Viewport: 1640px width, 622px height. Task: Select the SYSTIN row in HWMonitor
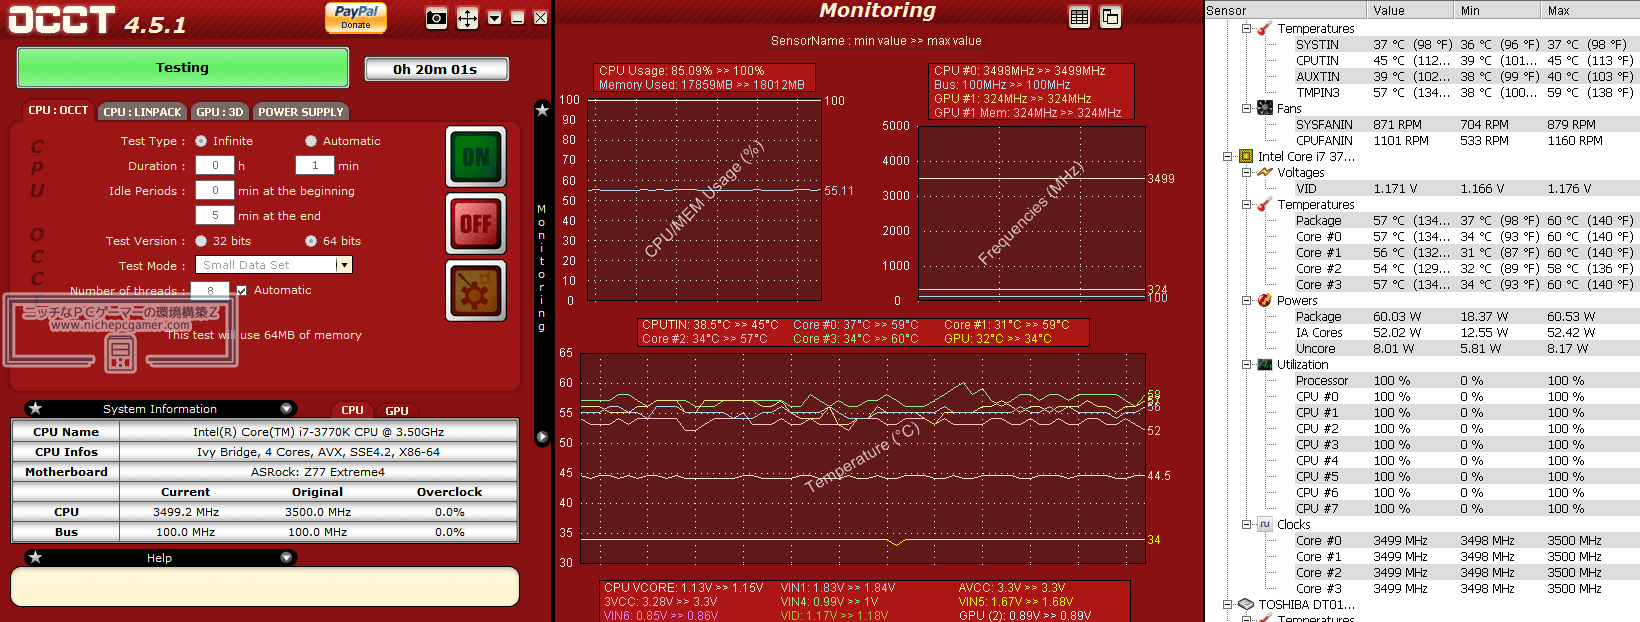click(x=1465, y=44)
